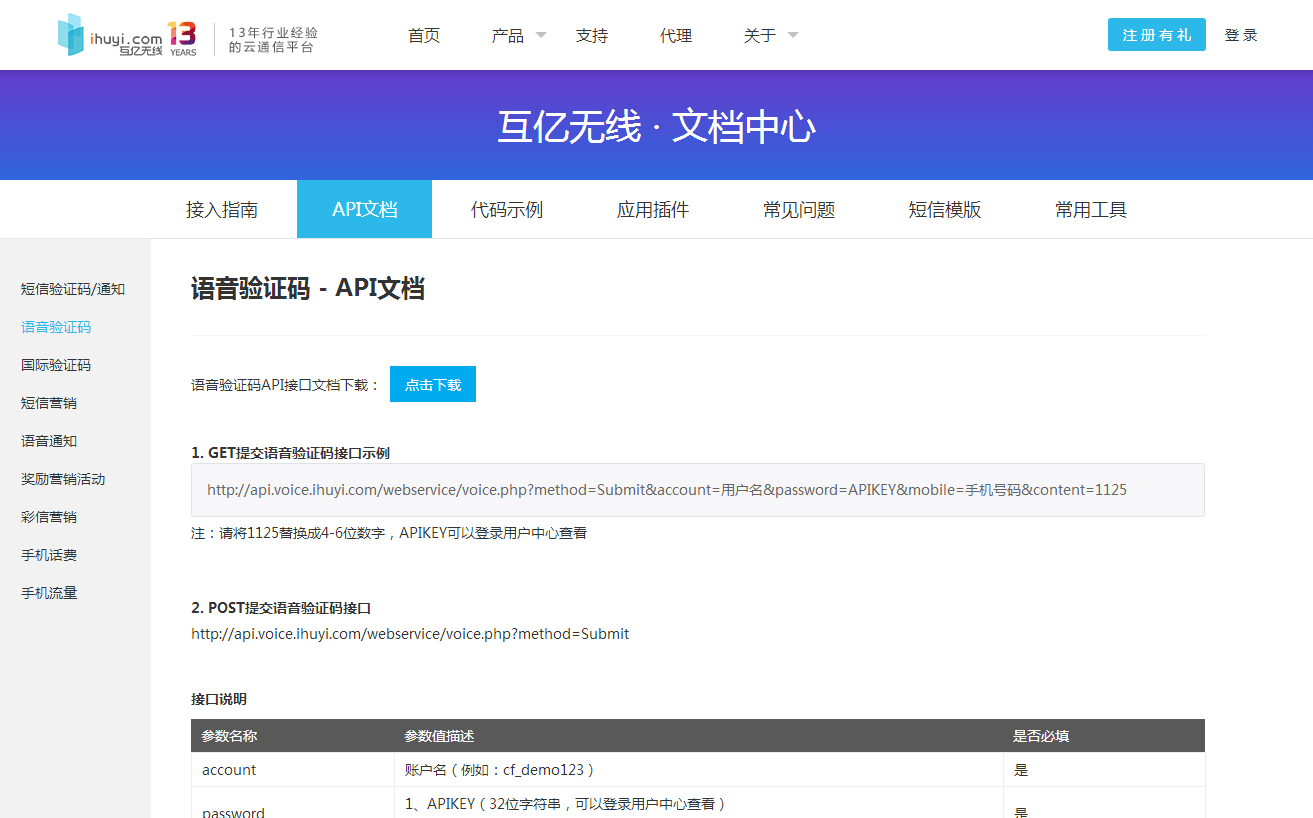1313x818 pixels.
Task: Open the 首页 menu item
Action: coord(424,35)
